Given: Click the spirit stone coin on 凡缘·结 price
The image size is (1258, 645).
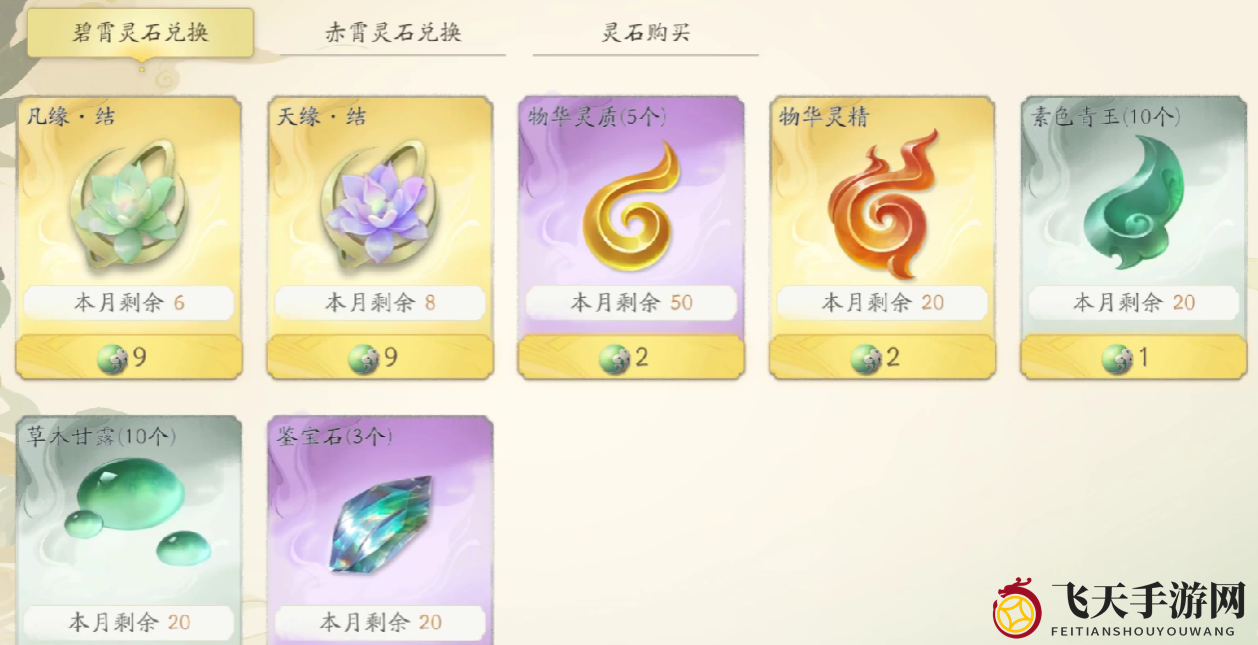Looking at the screenshot, I should click(112, 359).
